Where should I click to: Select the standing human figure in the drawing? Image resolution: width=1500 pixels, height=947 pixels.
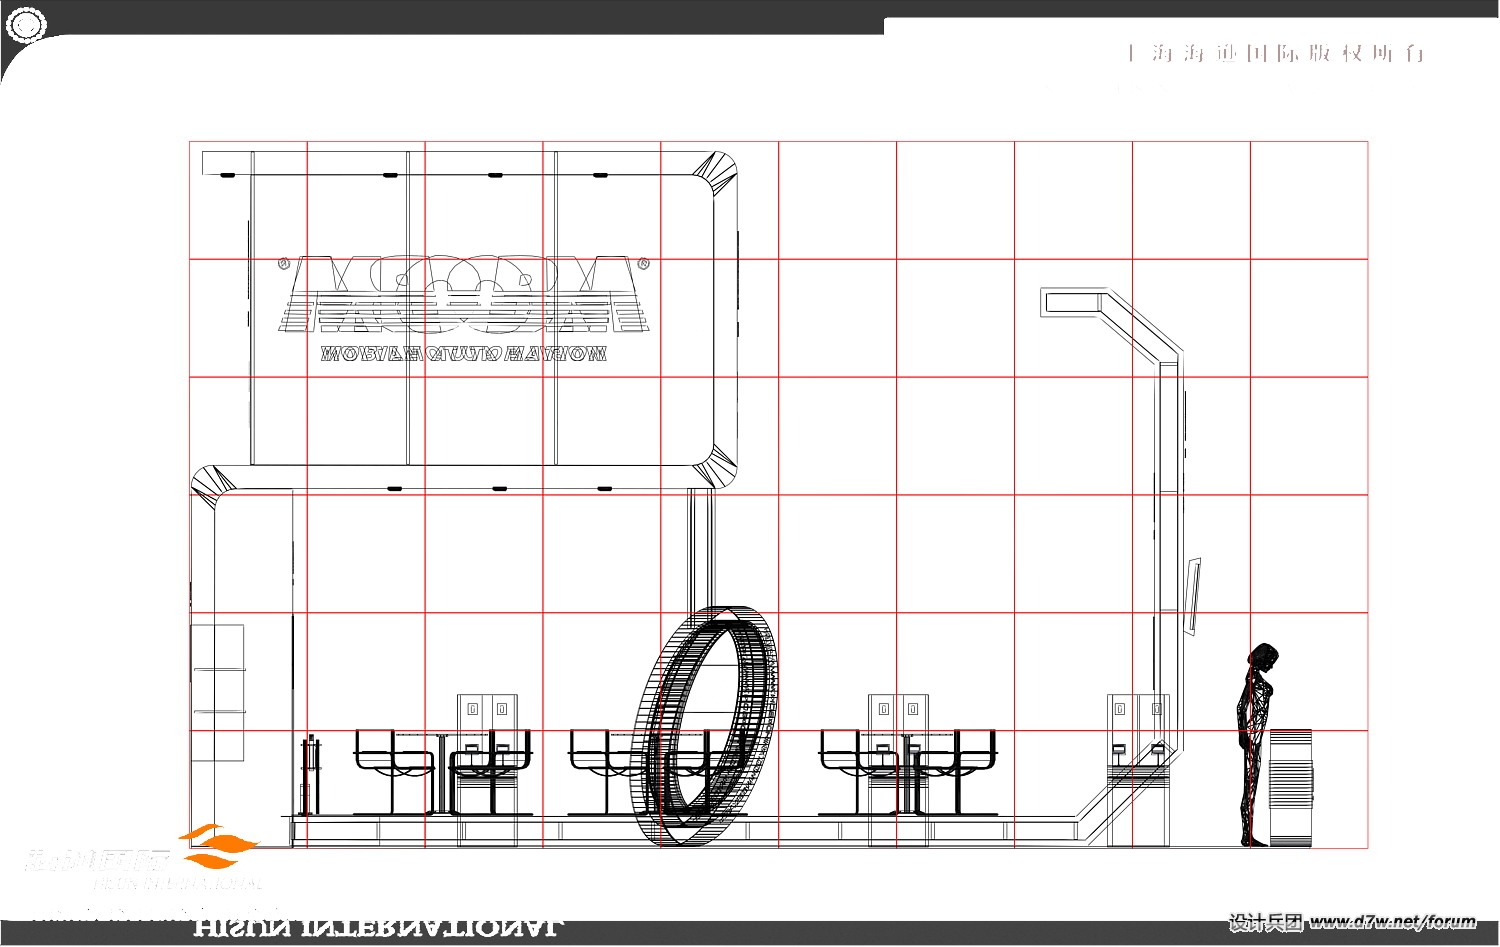[x=1257, y=745]
